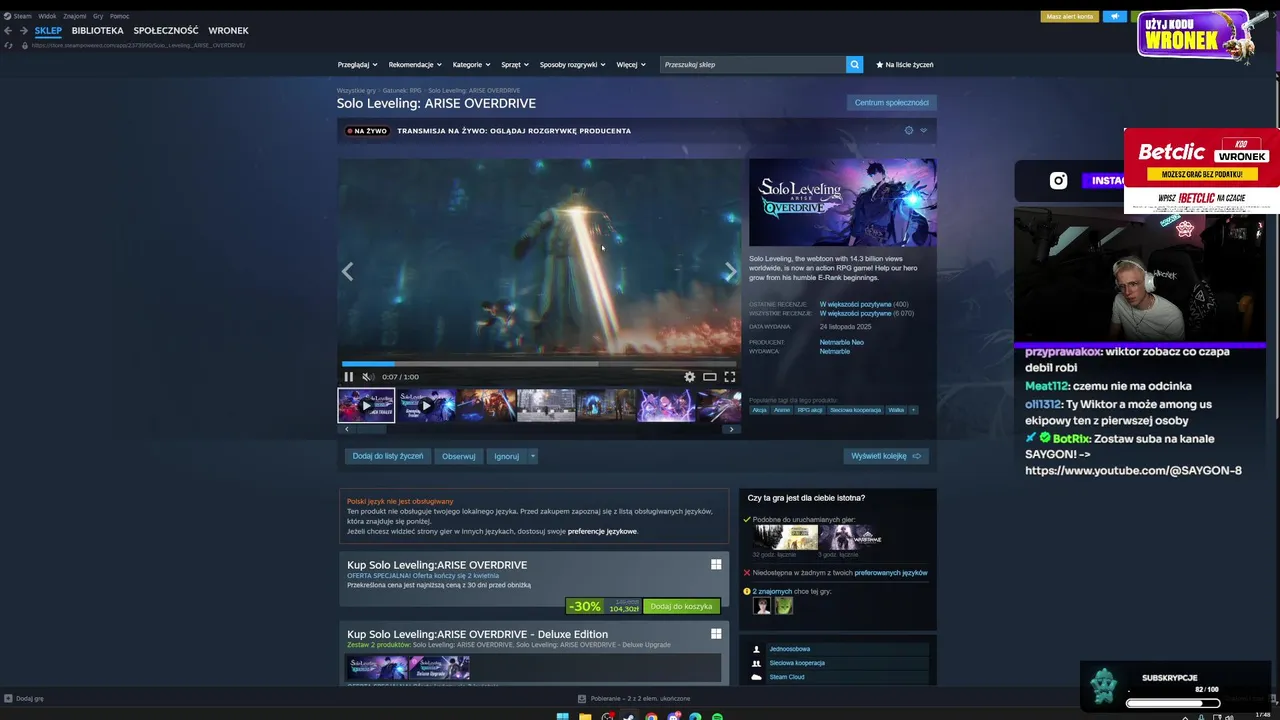The height and width of the screenshot is (720, 1280).
Task: Select second trailer thumbnail
Action: coord(427,405)
